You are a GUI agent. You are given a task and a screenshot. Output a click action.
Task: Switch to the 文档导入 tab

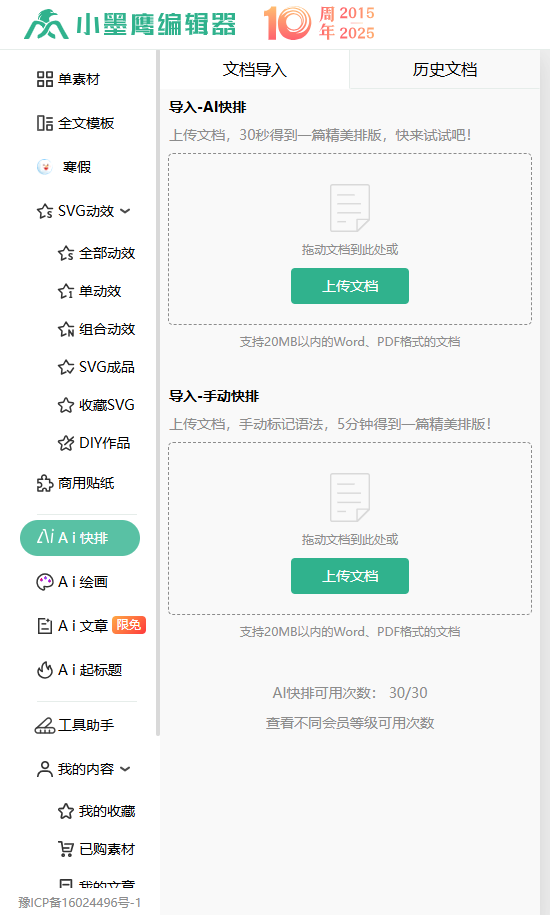tap(255, 69)
